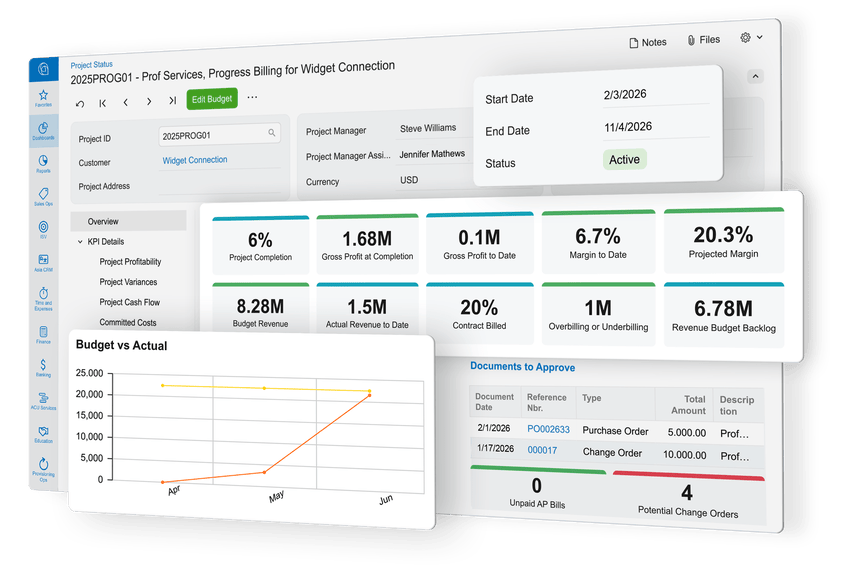The width and height of the screenshot is (847, 579).
Task: Select Overview in the left navigation
Action: click(103, 222)
